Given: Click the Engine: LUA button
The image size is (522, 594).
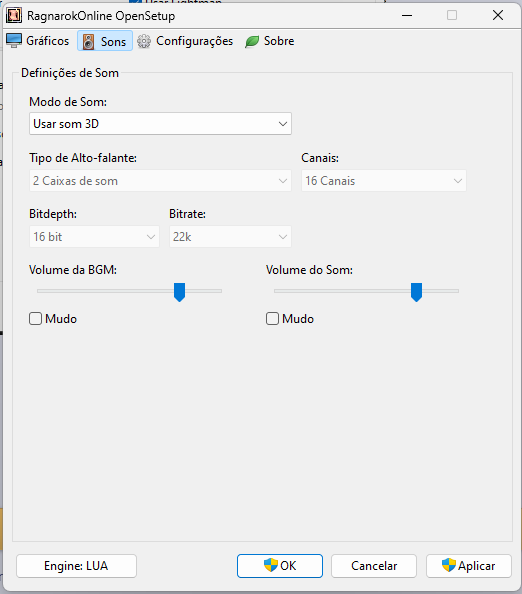Looking at the screenshot, I should pyautogui.click(x=76, y=566).
